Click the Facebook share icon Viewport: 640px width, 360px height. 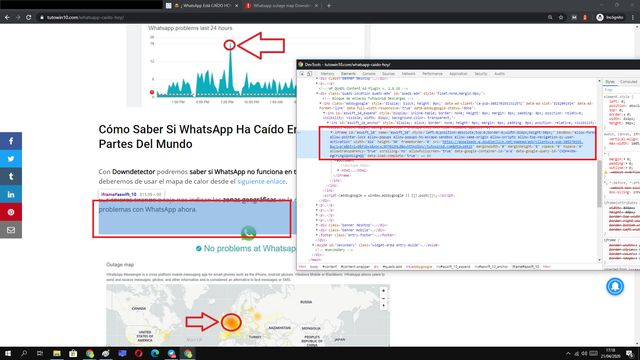11,141
